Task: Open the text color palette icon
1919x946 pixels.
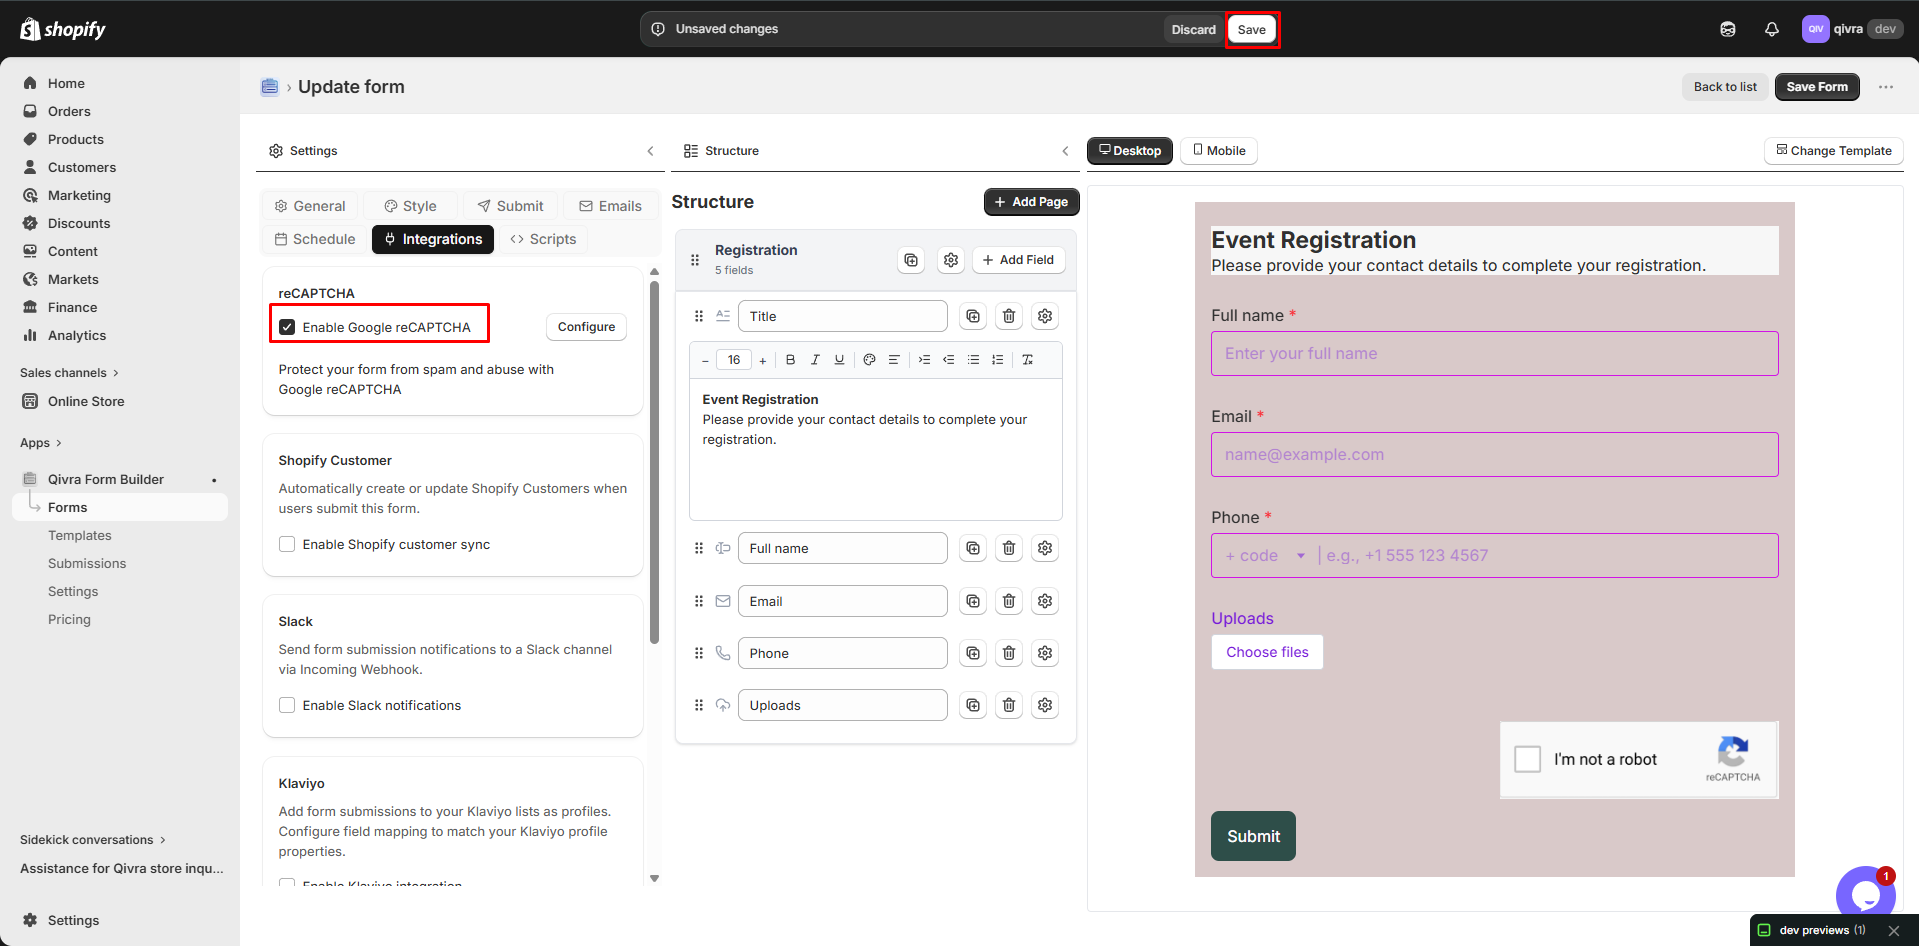Action: [869, 360]
